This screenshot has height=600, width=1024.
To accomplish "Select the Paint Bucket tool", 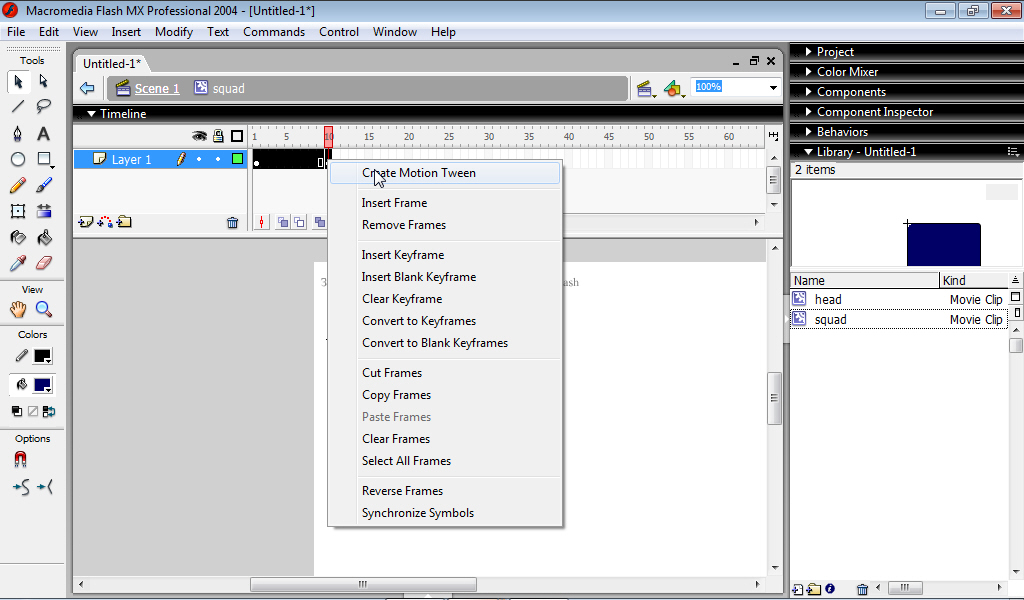I will [x=44, y=237].
